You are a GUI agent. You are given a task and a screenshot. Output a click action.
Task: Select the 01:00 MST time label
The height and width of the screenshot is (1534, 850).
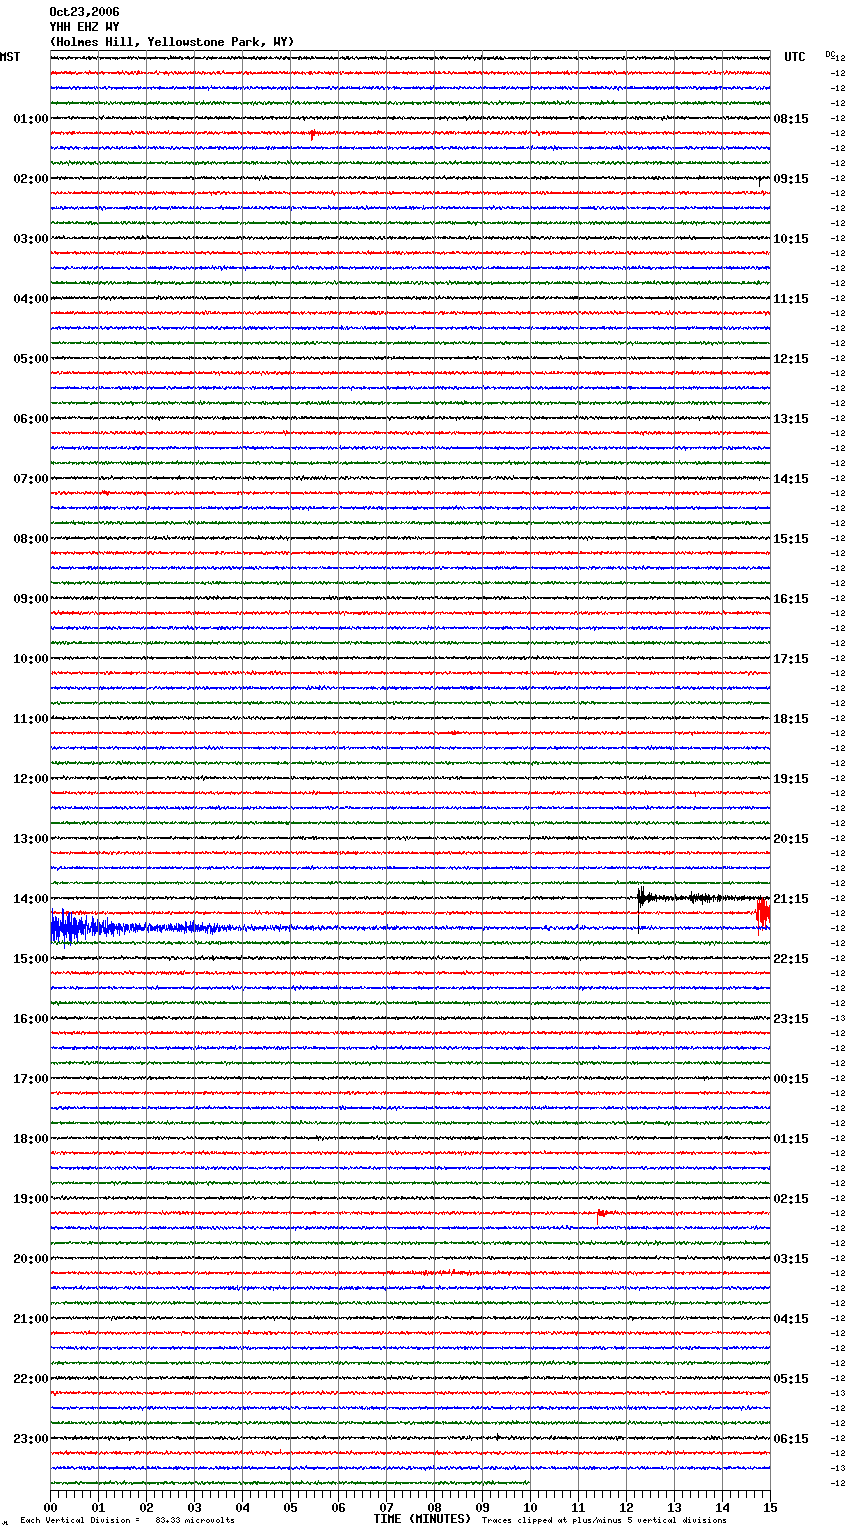pyautogui.click(x=31, y=119)
